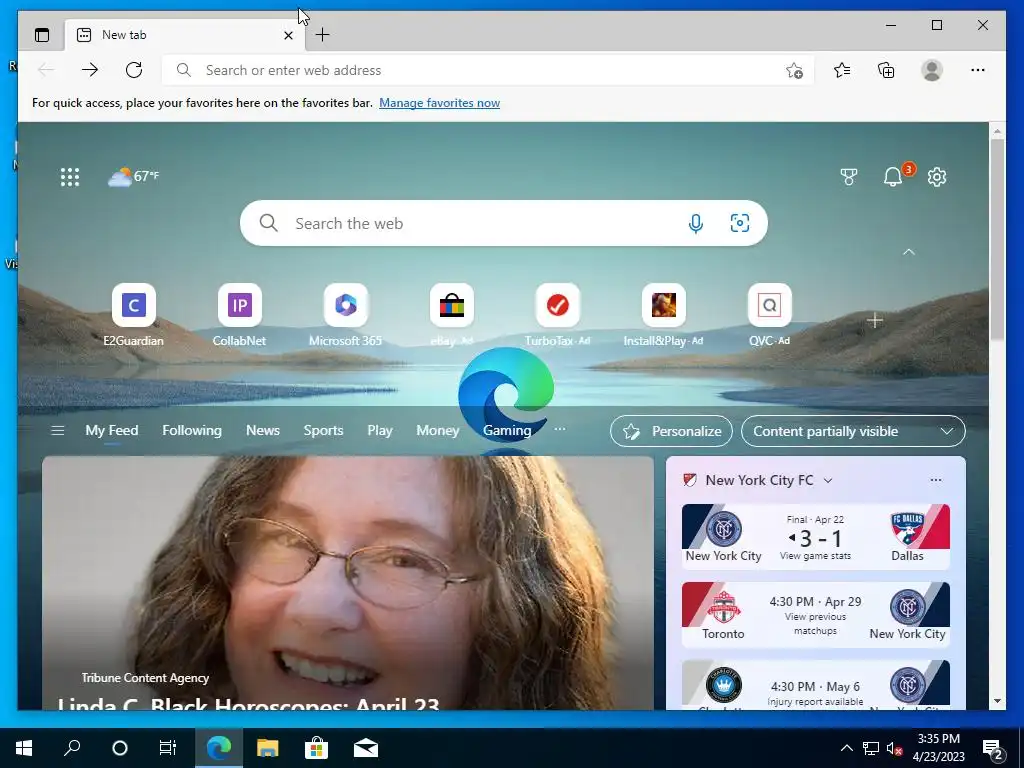Open Mail app from taskbar
Viewport: 1024px width, 768px height.
(366, 748)
